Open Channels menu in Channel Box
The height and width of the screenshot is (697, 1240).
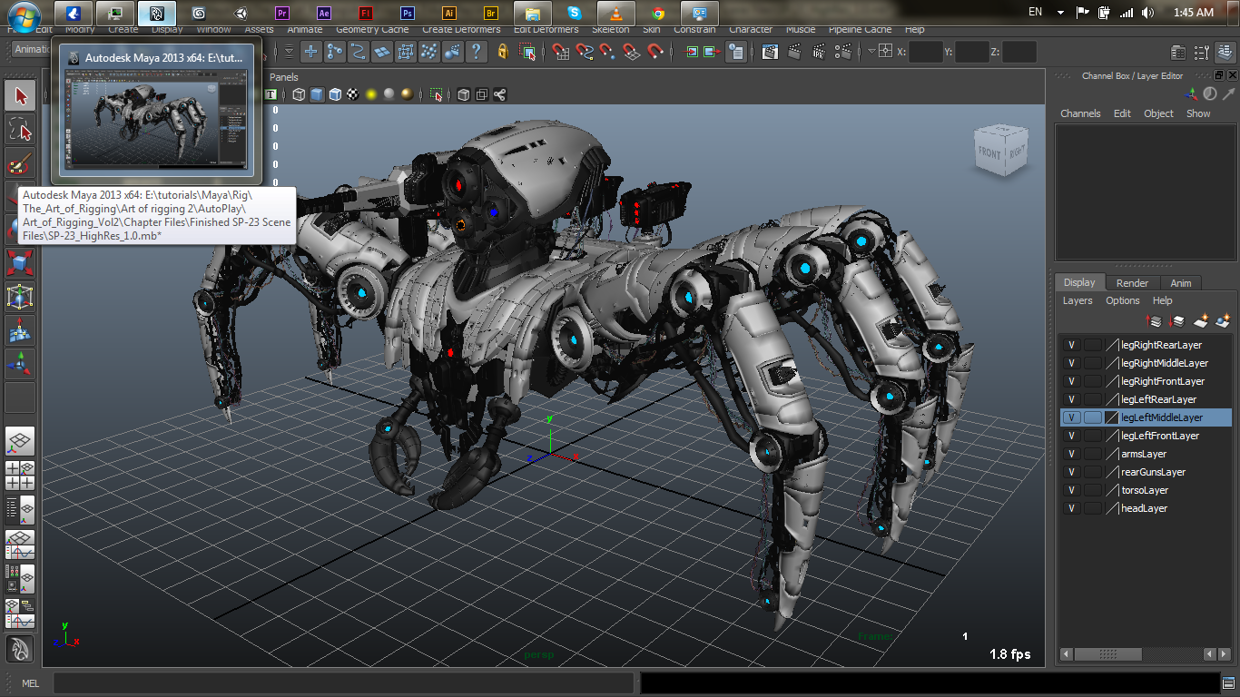coord(1080,114)
